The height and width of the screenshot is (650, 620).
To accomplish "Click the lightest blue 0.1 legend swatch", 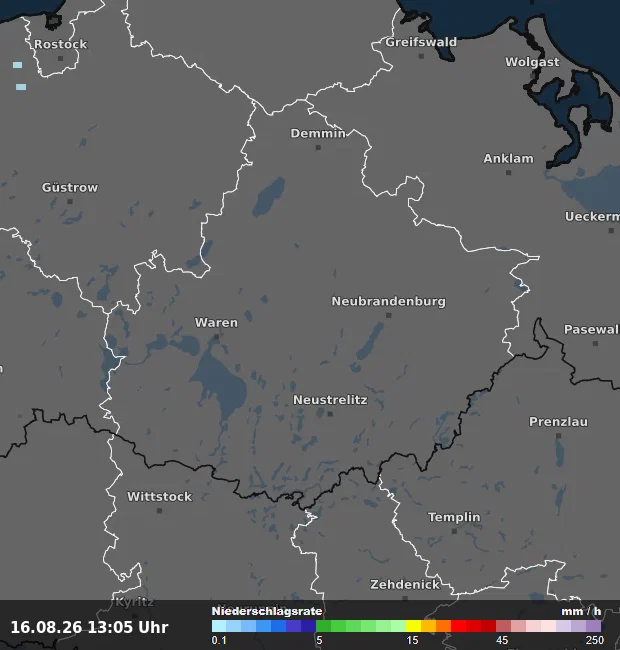I will point(219,626).
